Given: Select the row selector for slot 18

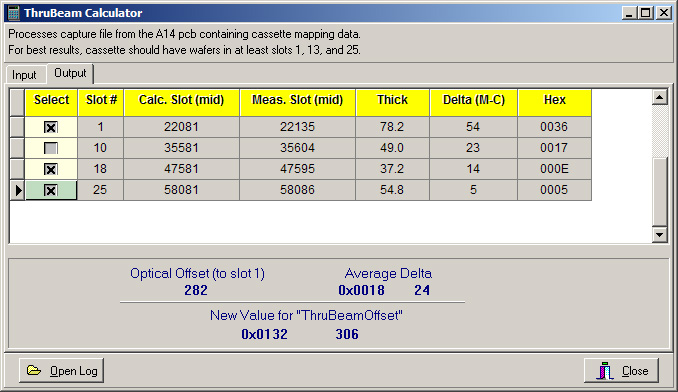Looking at the screenshot, I should pyautogui.click(x=17, y=169).
